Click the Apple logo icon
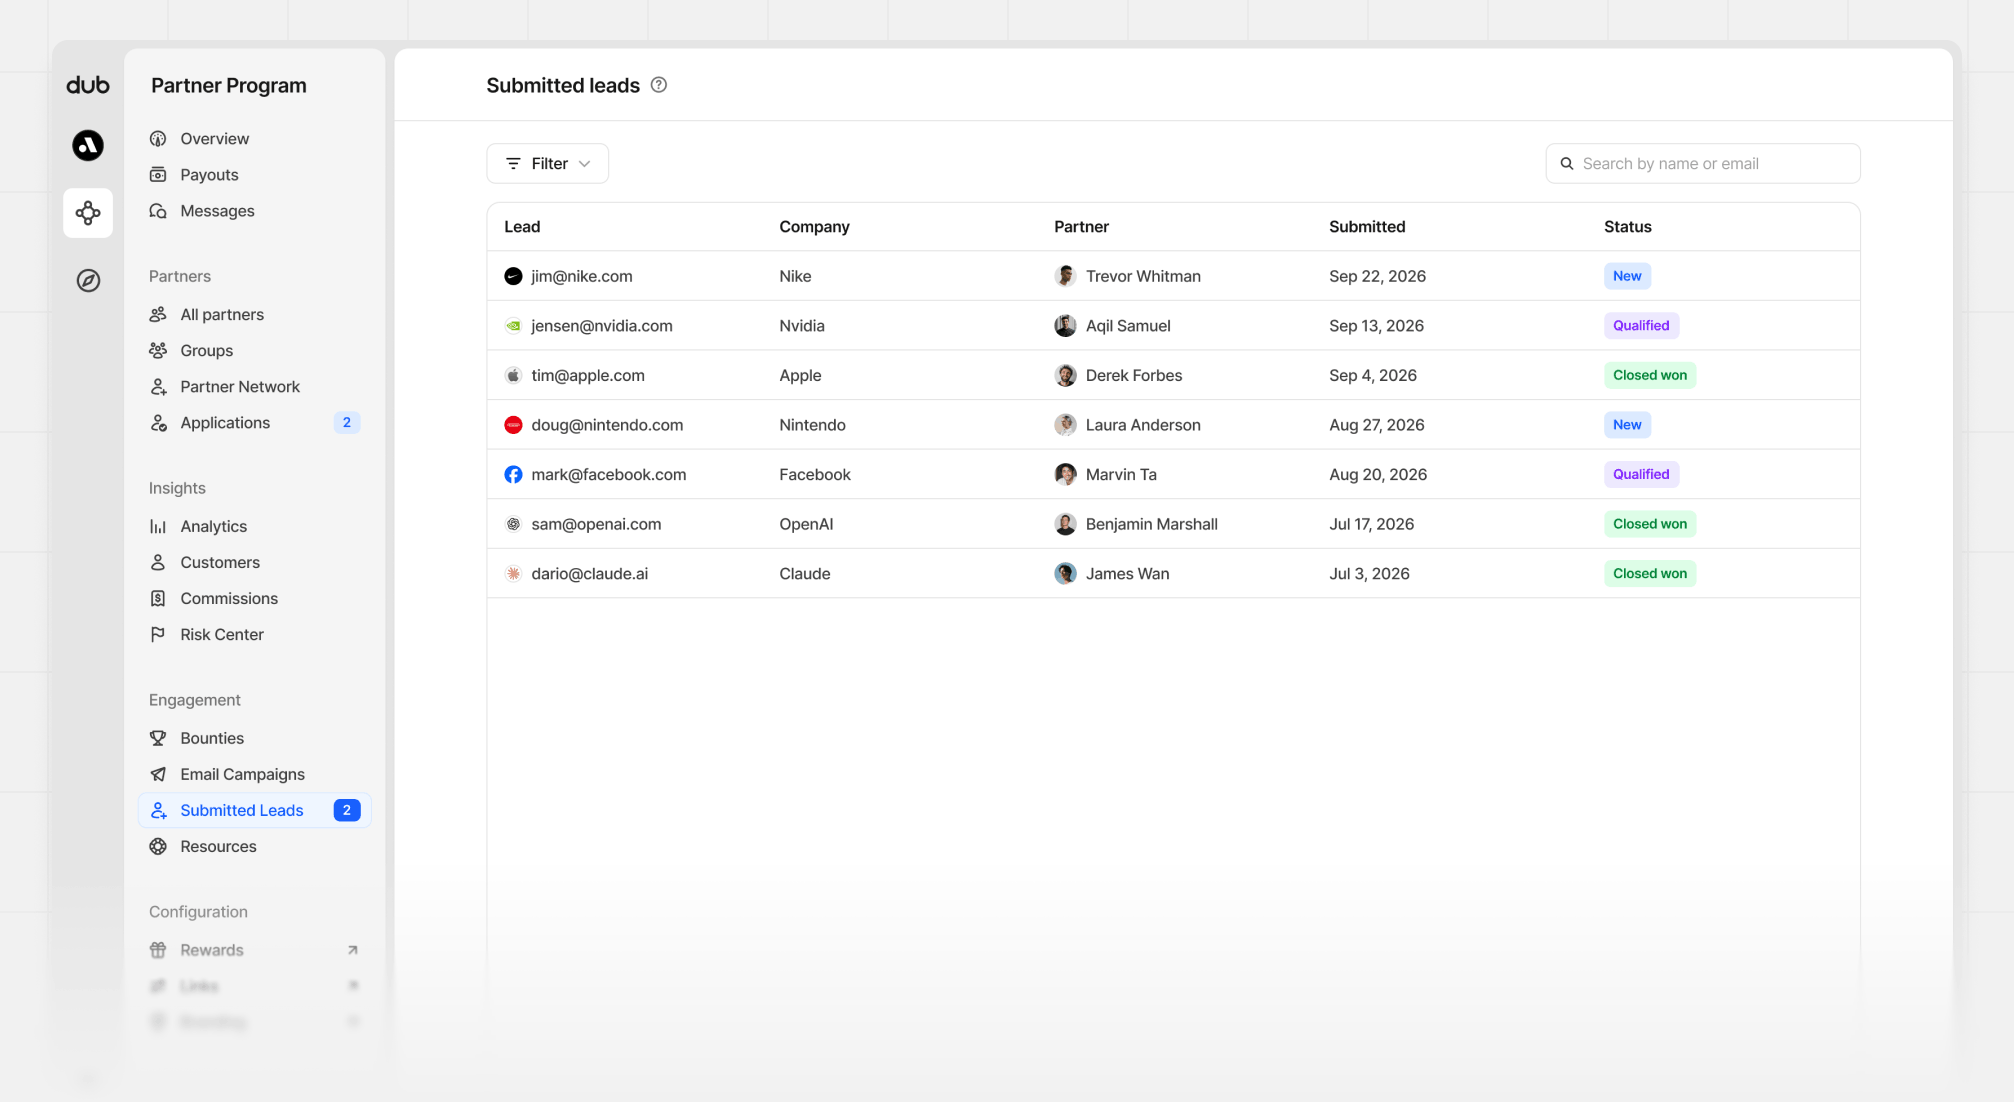 (x=513, y=375)
